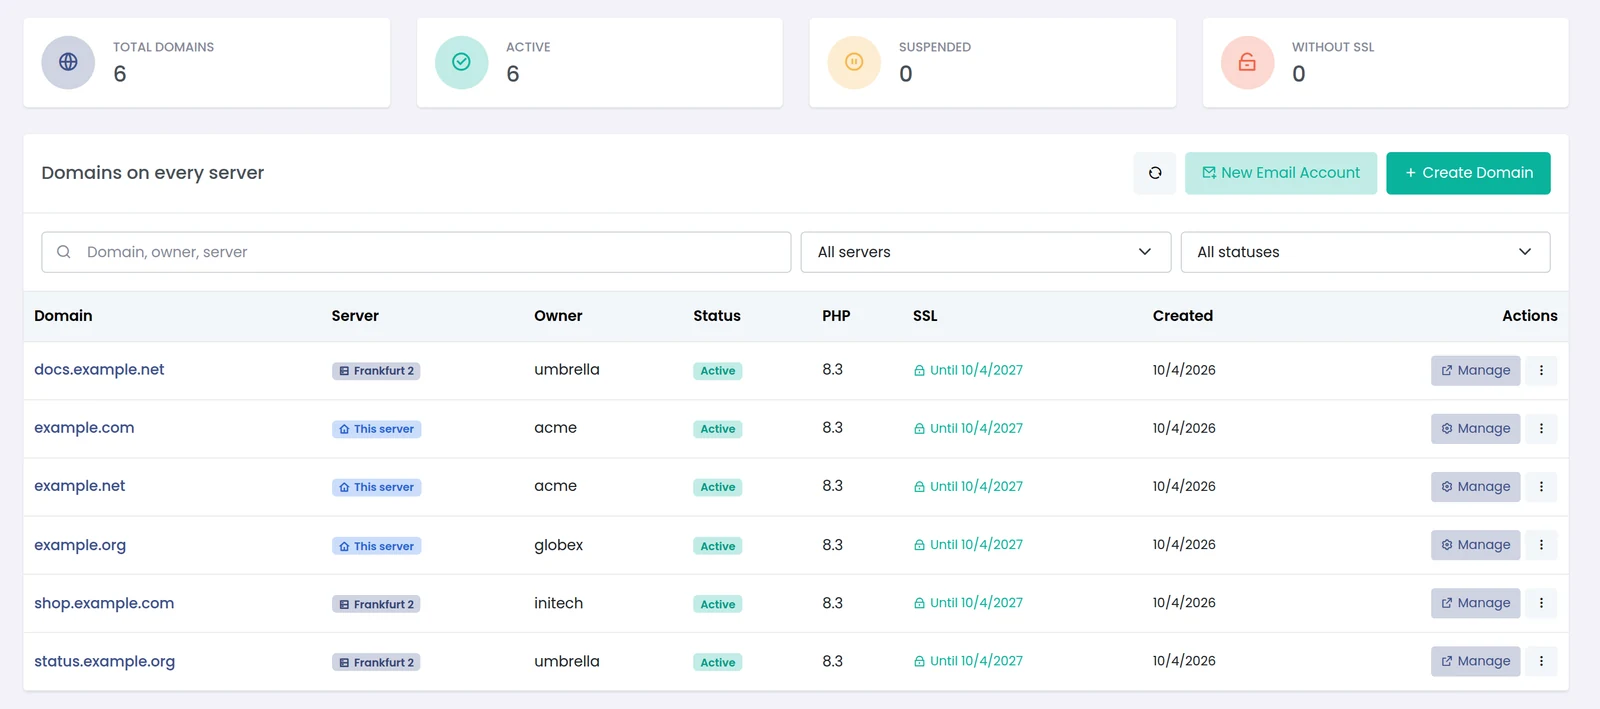
Task: Click the Create Domain button
Action: (x=1468, y=173)
